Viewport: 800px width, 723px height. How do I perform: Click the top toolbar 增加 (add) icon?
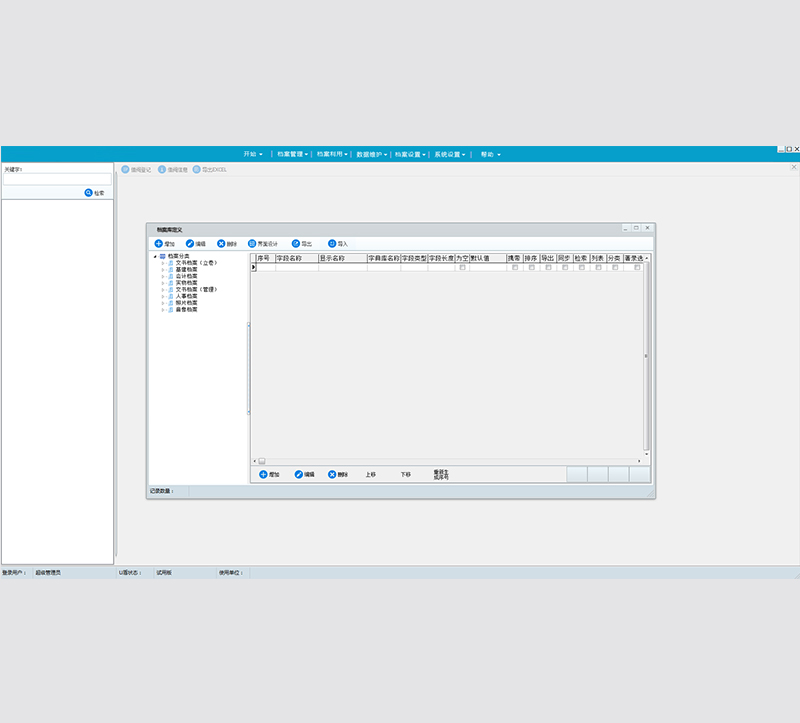coord(158,243)
